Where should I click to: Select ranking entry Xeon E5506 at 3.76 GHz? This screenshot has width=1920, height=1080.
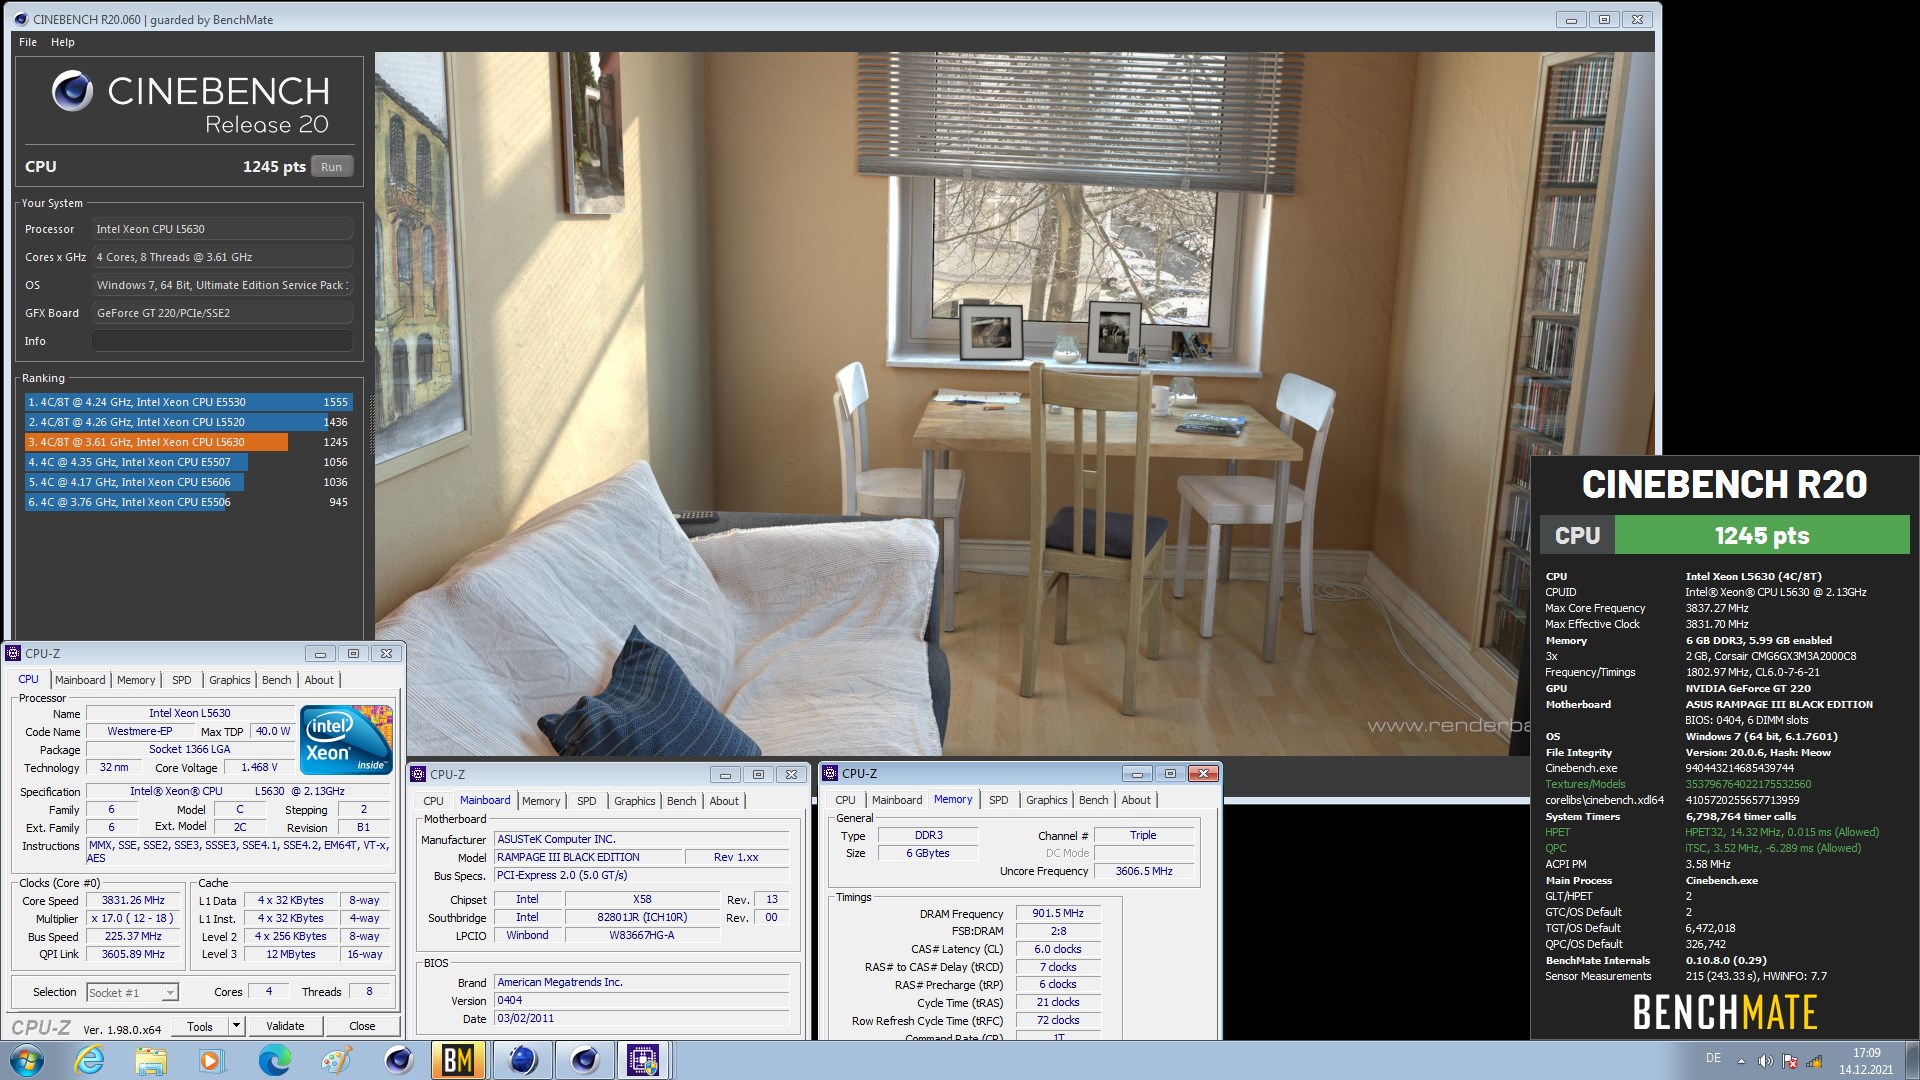point(188,502)
